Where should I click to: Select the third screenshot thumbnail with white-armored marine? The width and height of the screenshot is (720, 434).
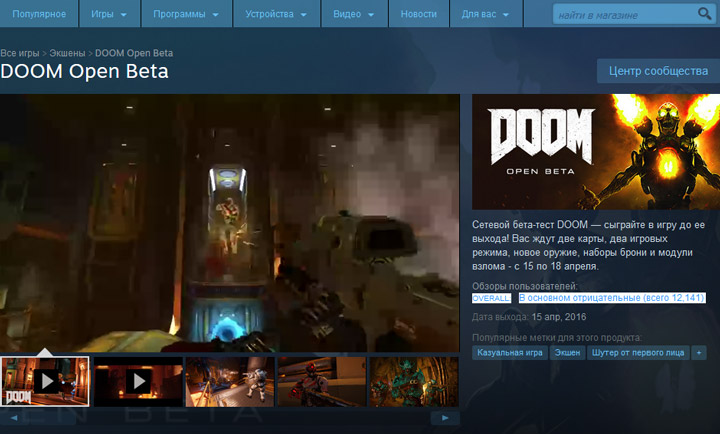(x=230, y=382)
